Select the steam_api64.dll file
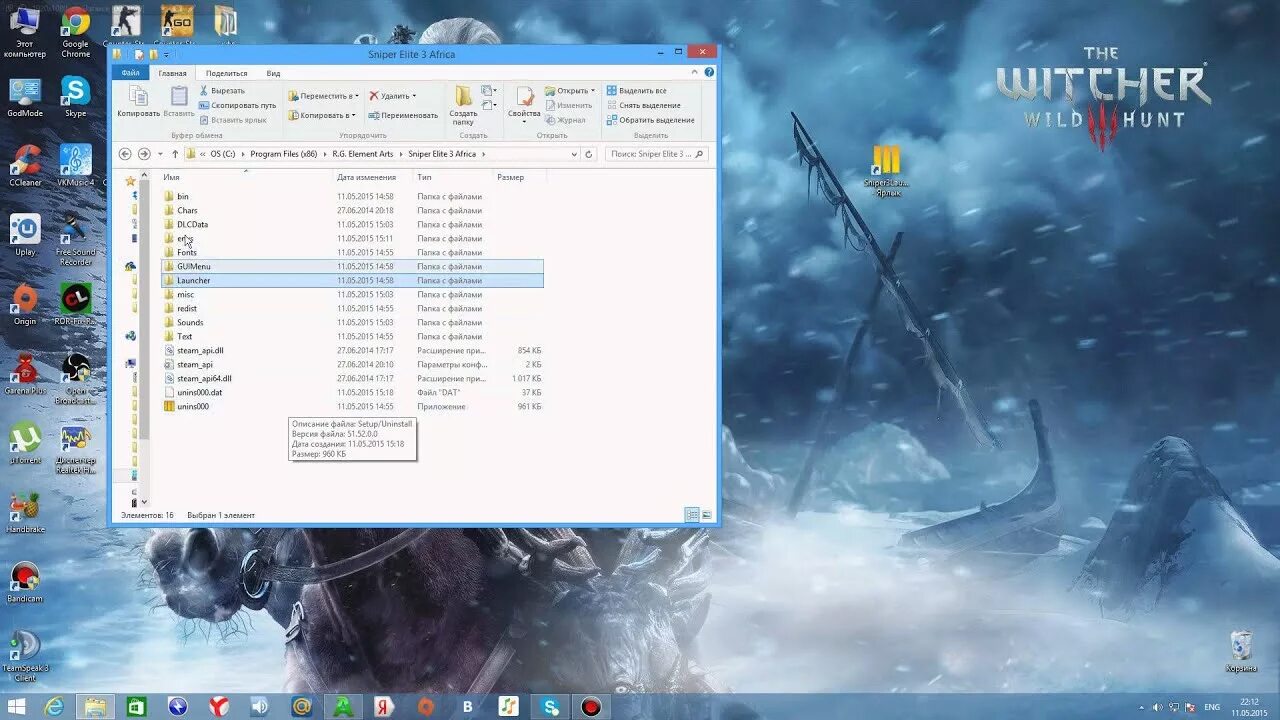This screenshot has height=720, width=1280. pyautogui.click(x=204, y=378)
